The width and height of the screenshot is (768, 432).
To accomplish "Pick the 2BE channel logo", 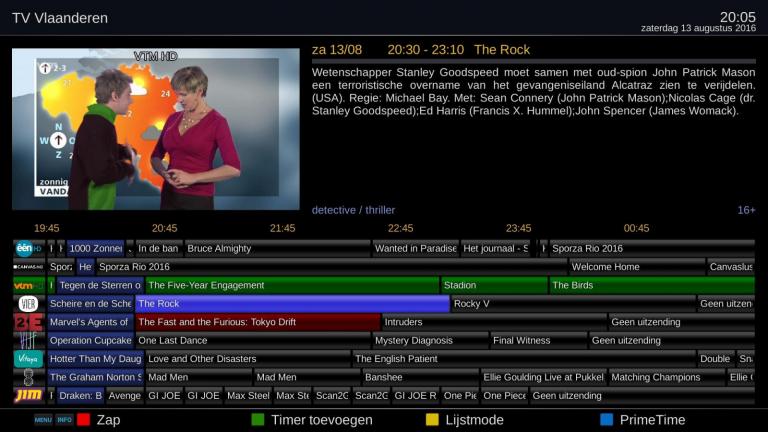I will [28, 322].
